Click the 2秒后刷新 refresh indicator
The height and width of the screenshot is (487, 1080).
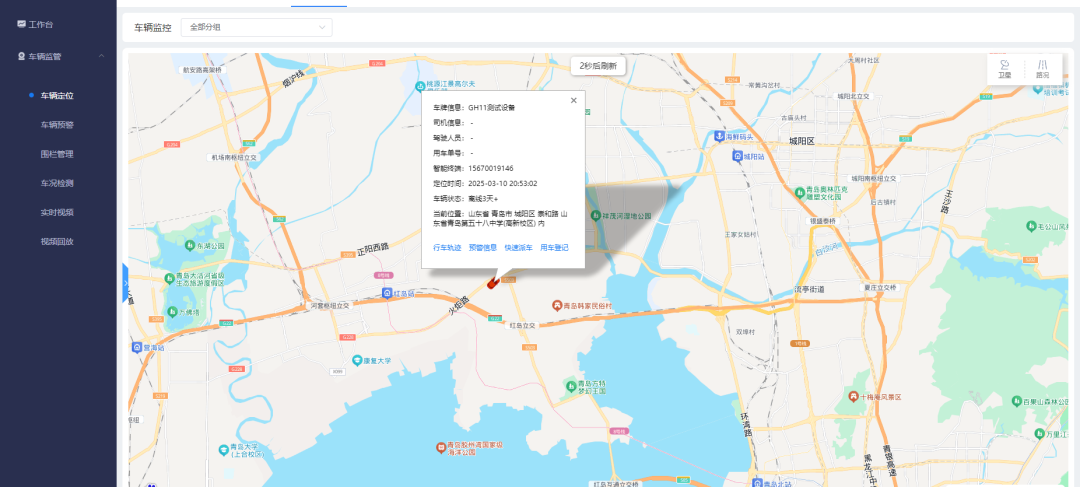[x=598, y=65]
